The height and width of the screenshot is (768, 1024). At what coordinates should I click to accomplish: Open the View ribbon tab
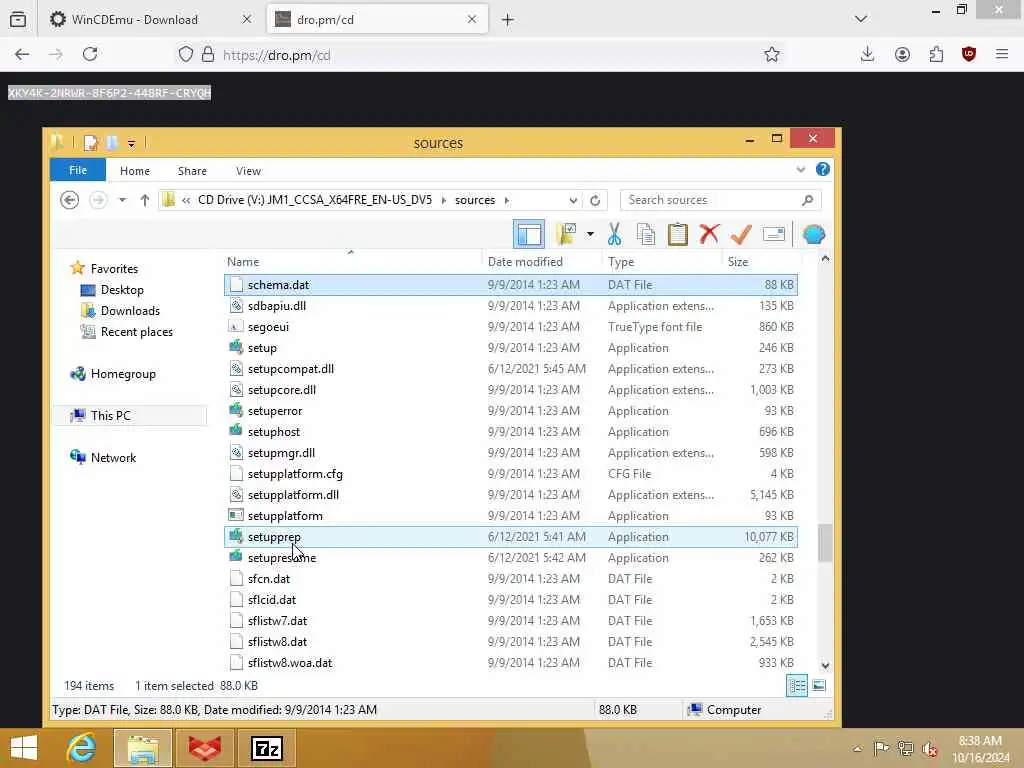point(248,170)
